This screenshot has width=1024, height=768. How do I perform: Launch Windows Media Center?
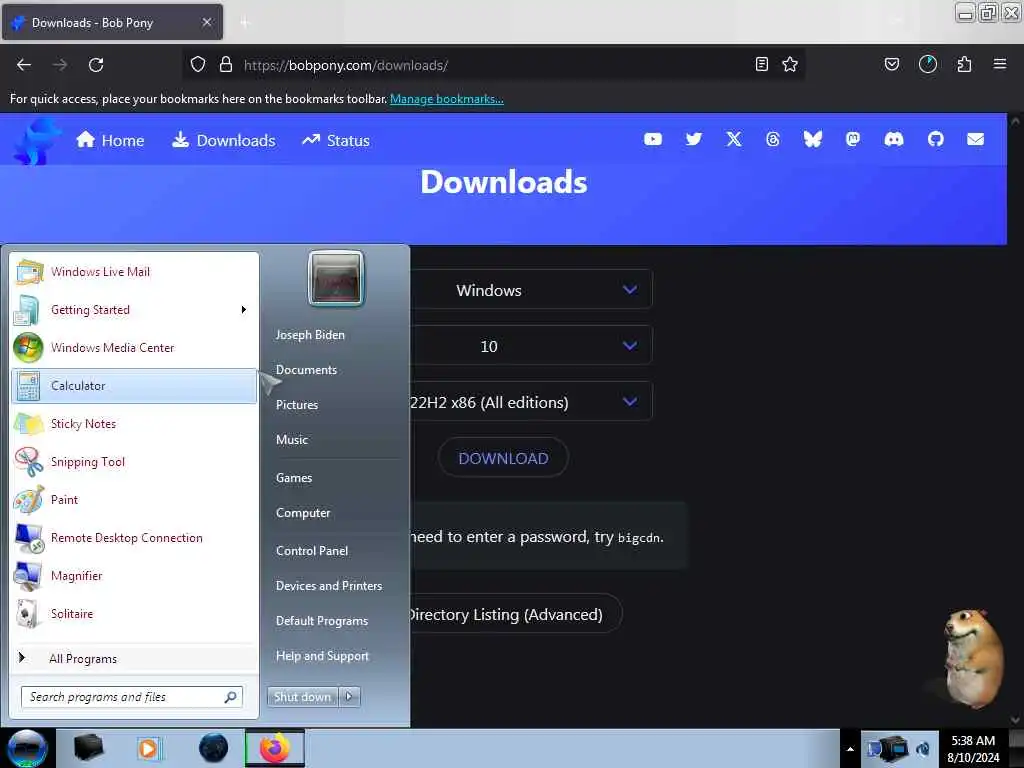click(x=135, y=347)
